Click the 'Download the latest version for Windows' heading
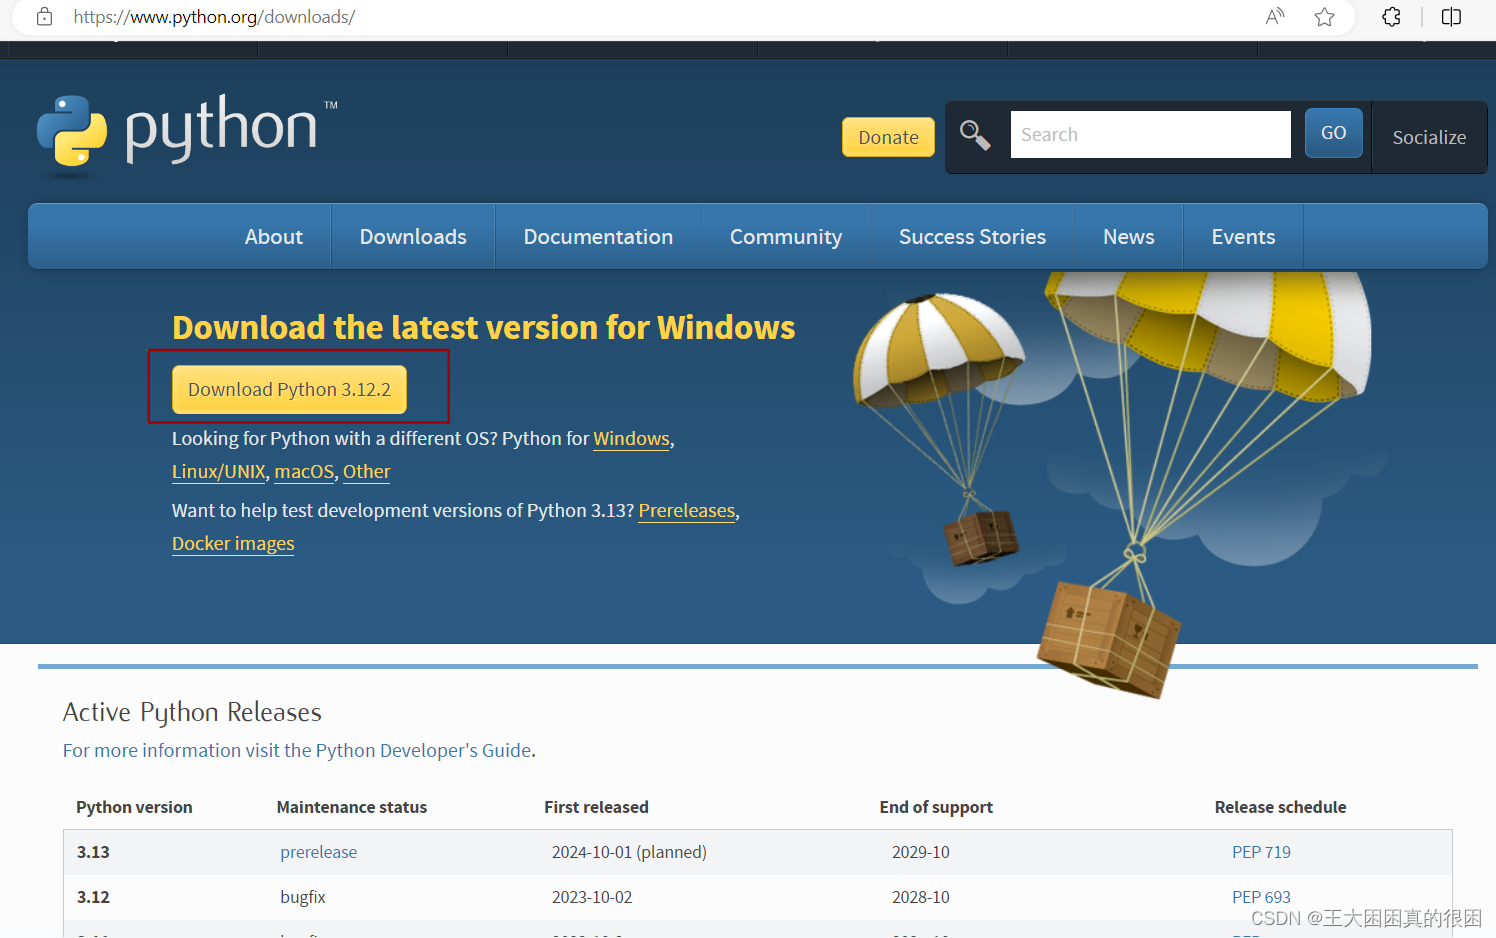 point(483,328)
